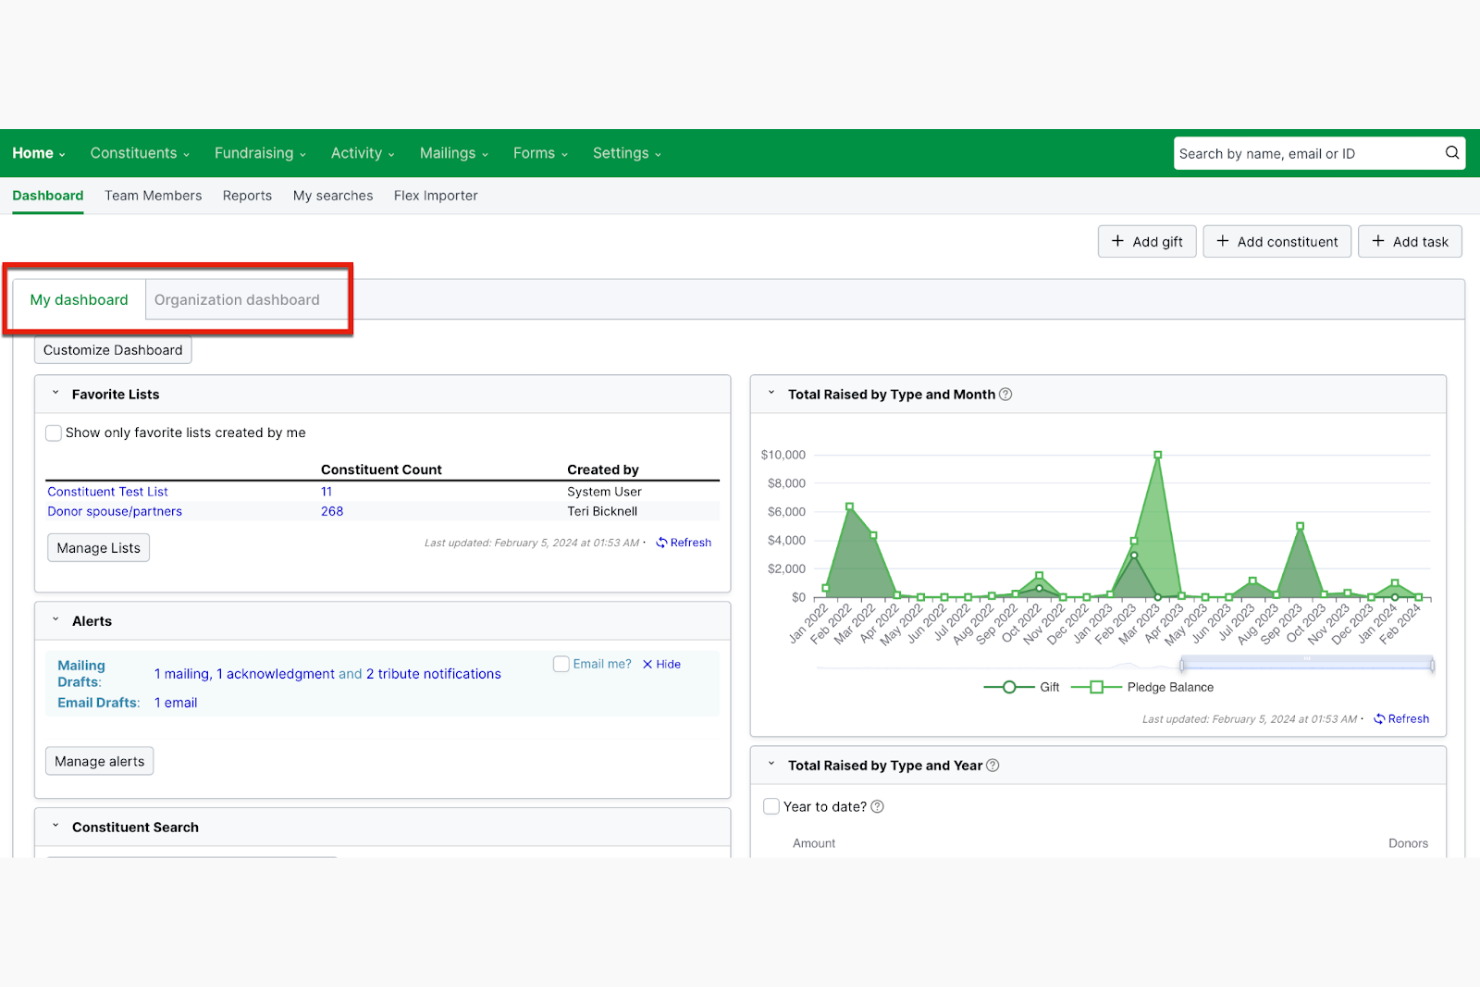
Task: Click Refresh link in Favorite Lists
Action: coord(691,543)
